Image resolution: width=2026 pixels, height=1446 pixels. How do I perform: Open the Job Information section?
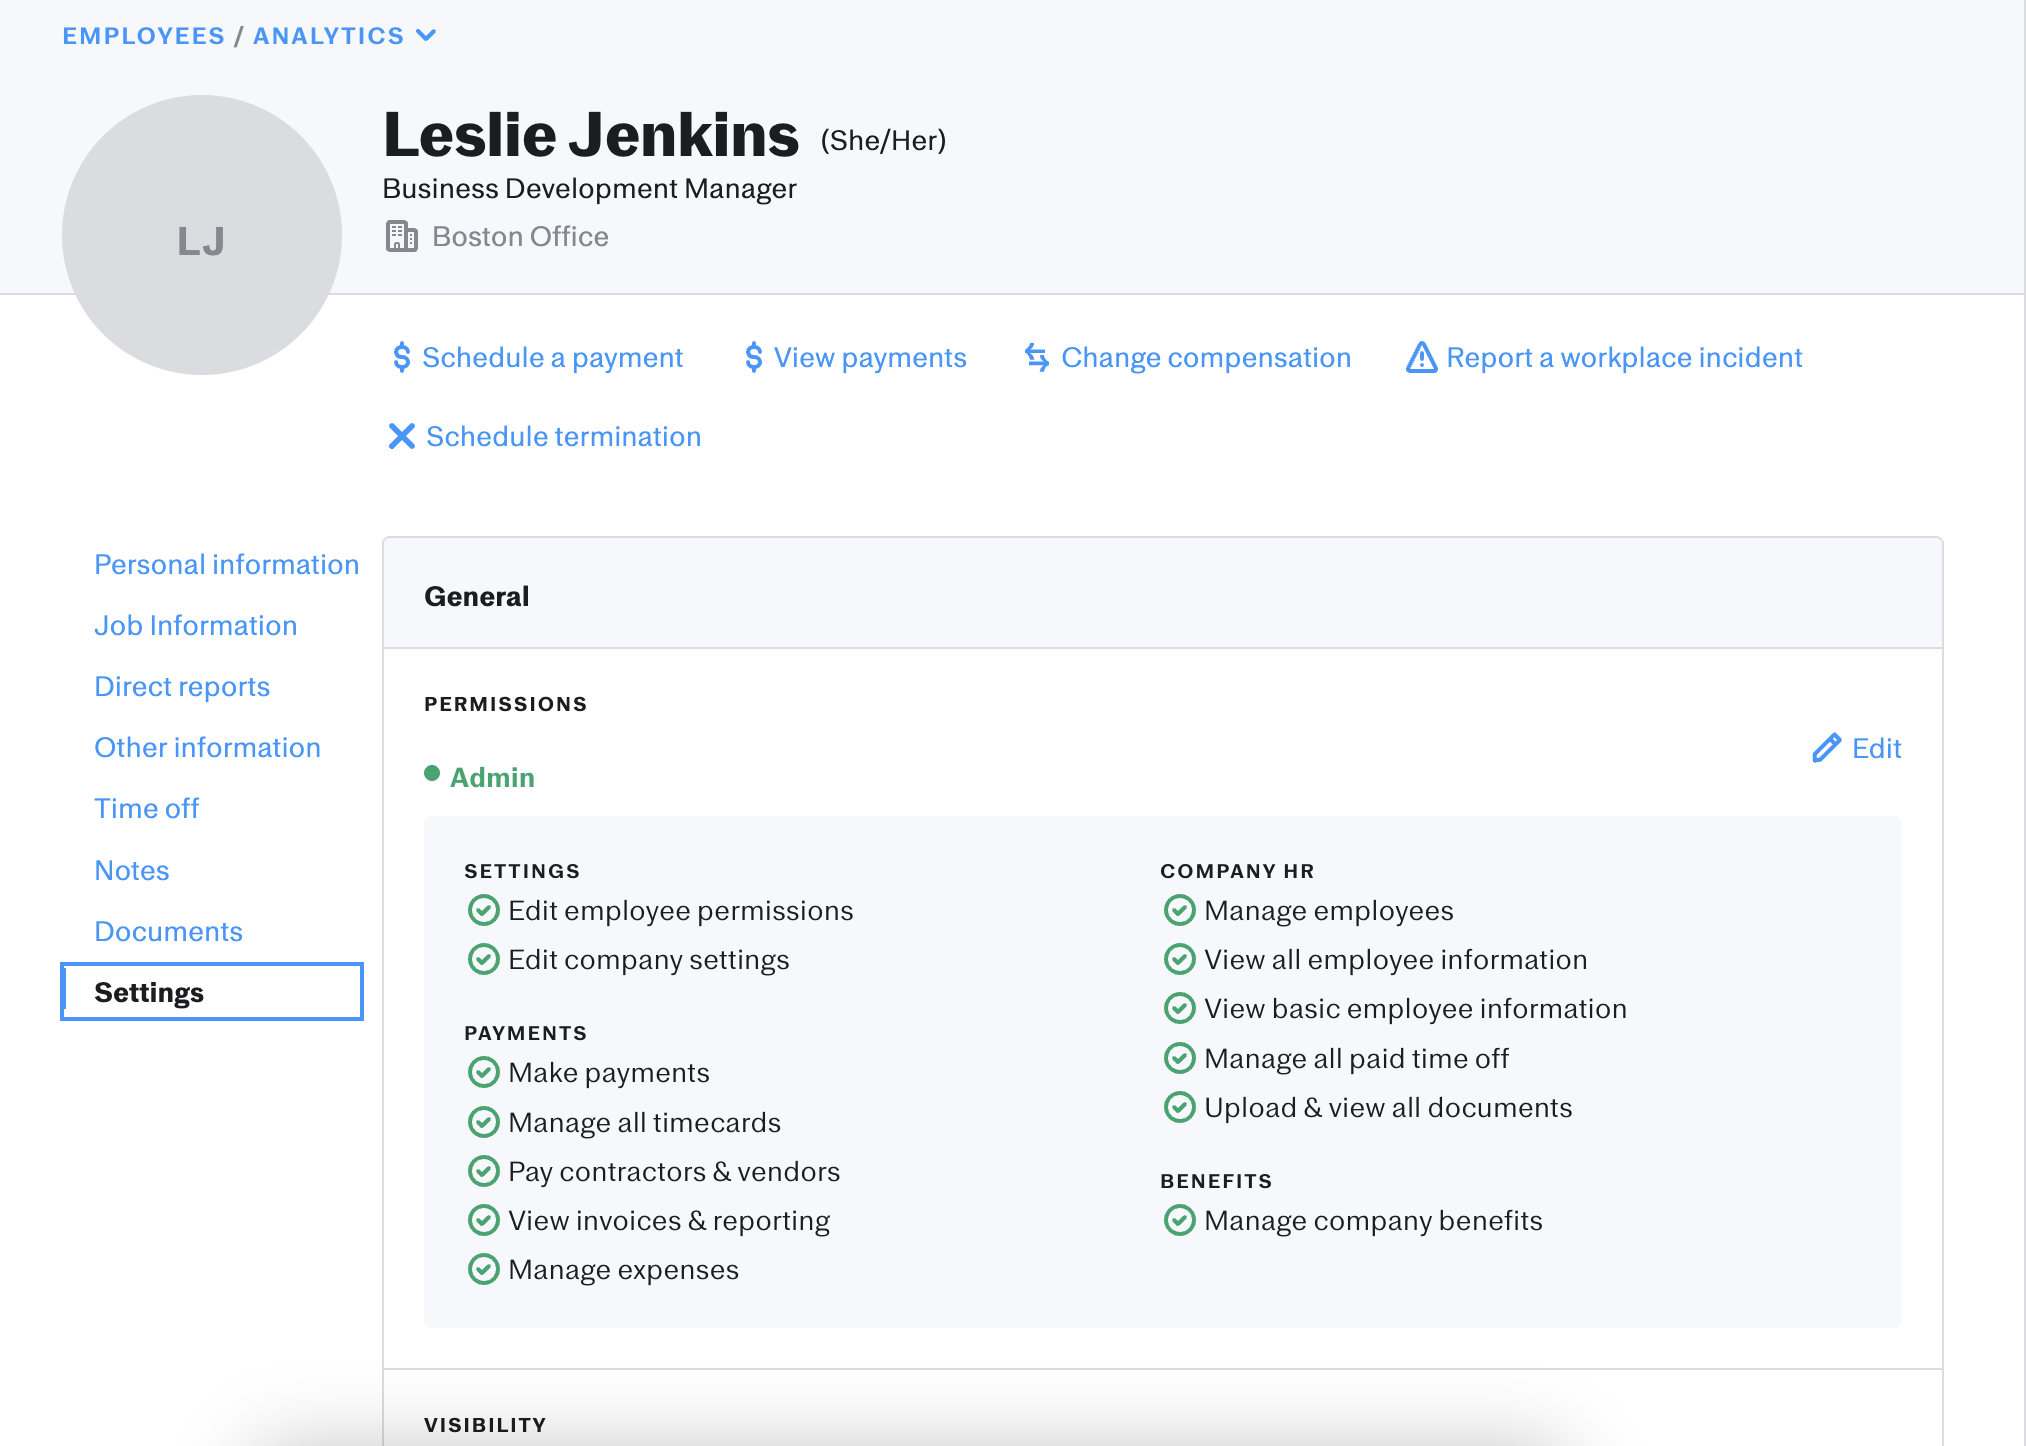point(195,625)
